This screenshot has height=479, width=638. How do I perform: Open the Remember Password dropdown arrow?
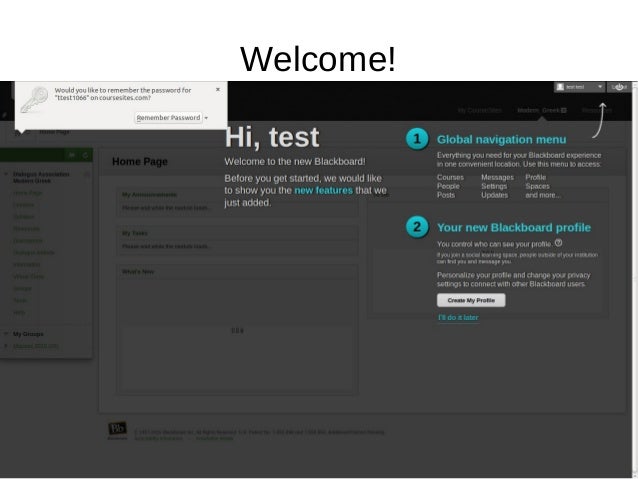coord(206,118)
